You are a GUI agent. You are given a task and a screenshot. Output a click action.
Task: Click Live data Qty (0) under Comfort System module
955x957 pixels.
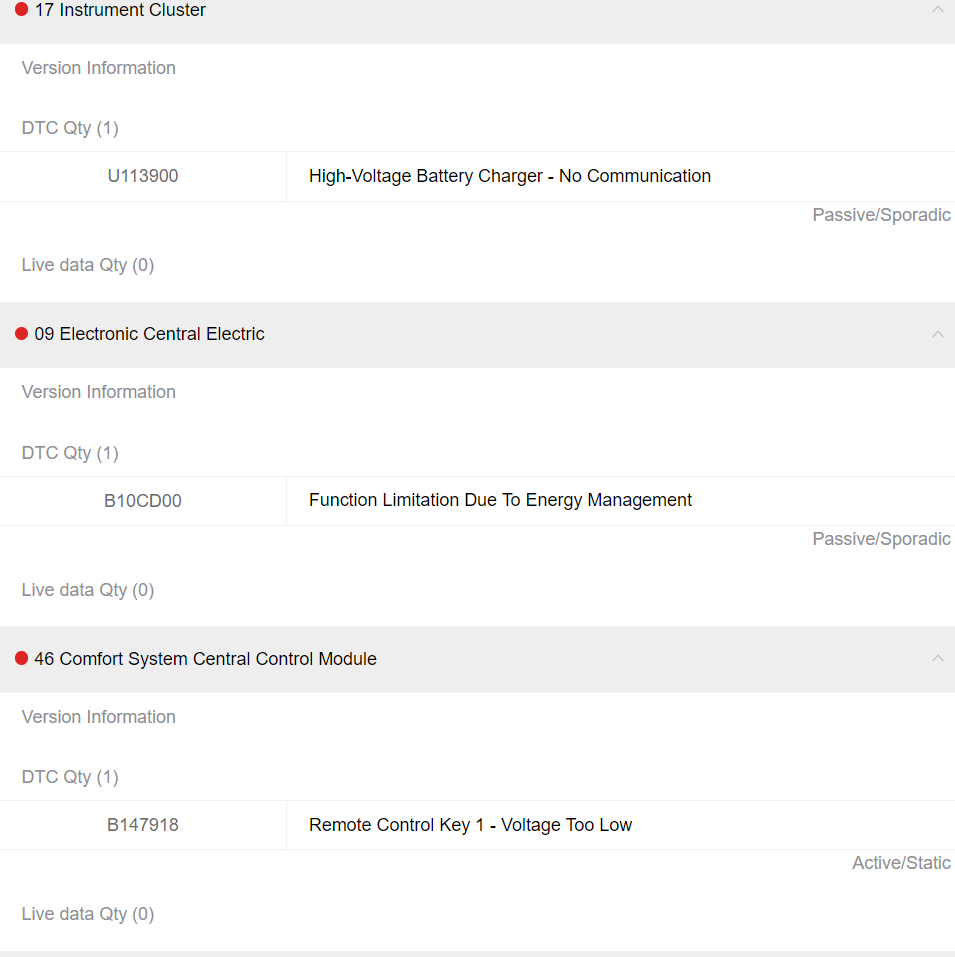87,913
